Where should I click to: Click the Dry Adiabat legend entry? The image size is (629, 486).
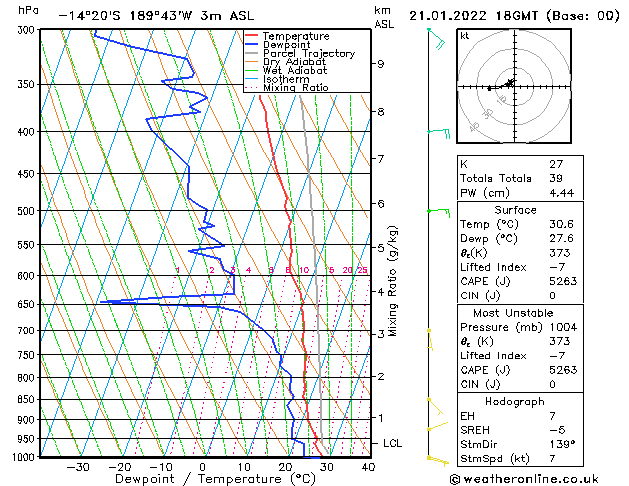286,62
